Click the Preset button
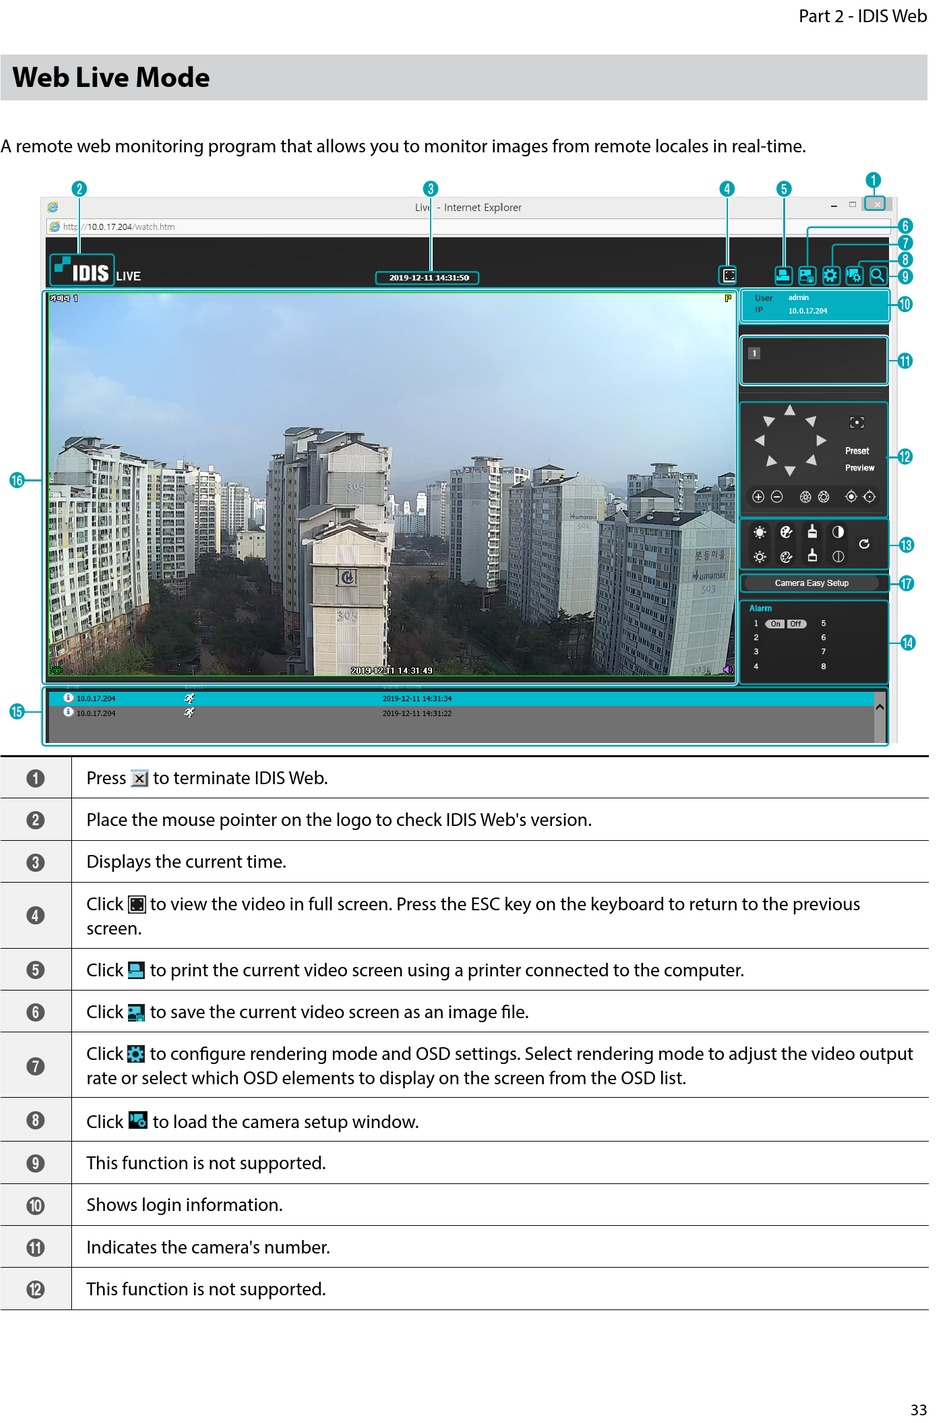The image size is (950, 1423). [857, 451]
